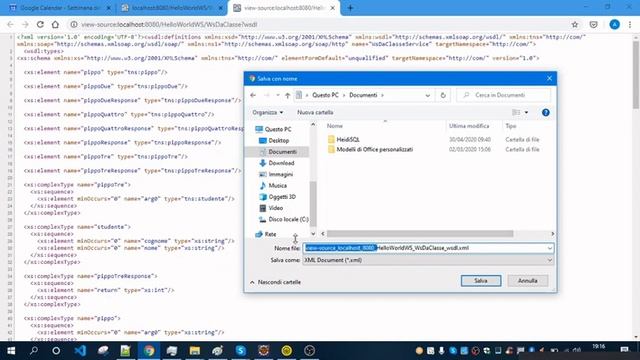
Task: Open the Nome file history dropdown arrow
Action: click(x=549, y=248)
